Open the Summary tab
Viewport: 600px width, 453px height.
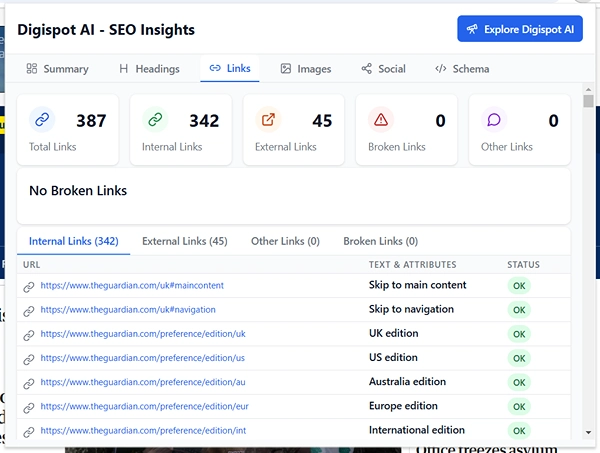click(x=57, y=69)
